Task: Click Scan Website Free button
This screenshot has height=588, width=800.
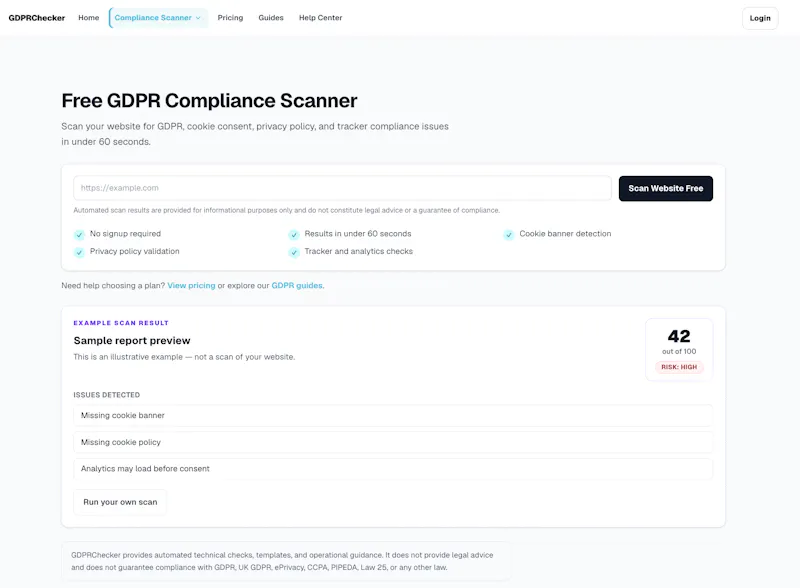Action: click(665, 188)
